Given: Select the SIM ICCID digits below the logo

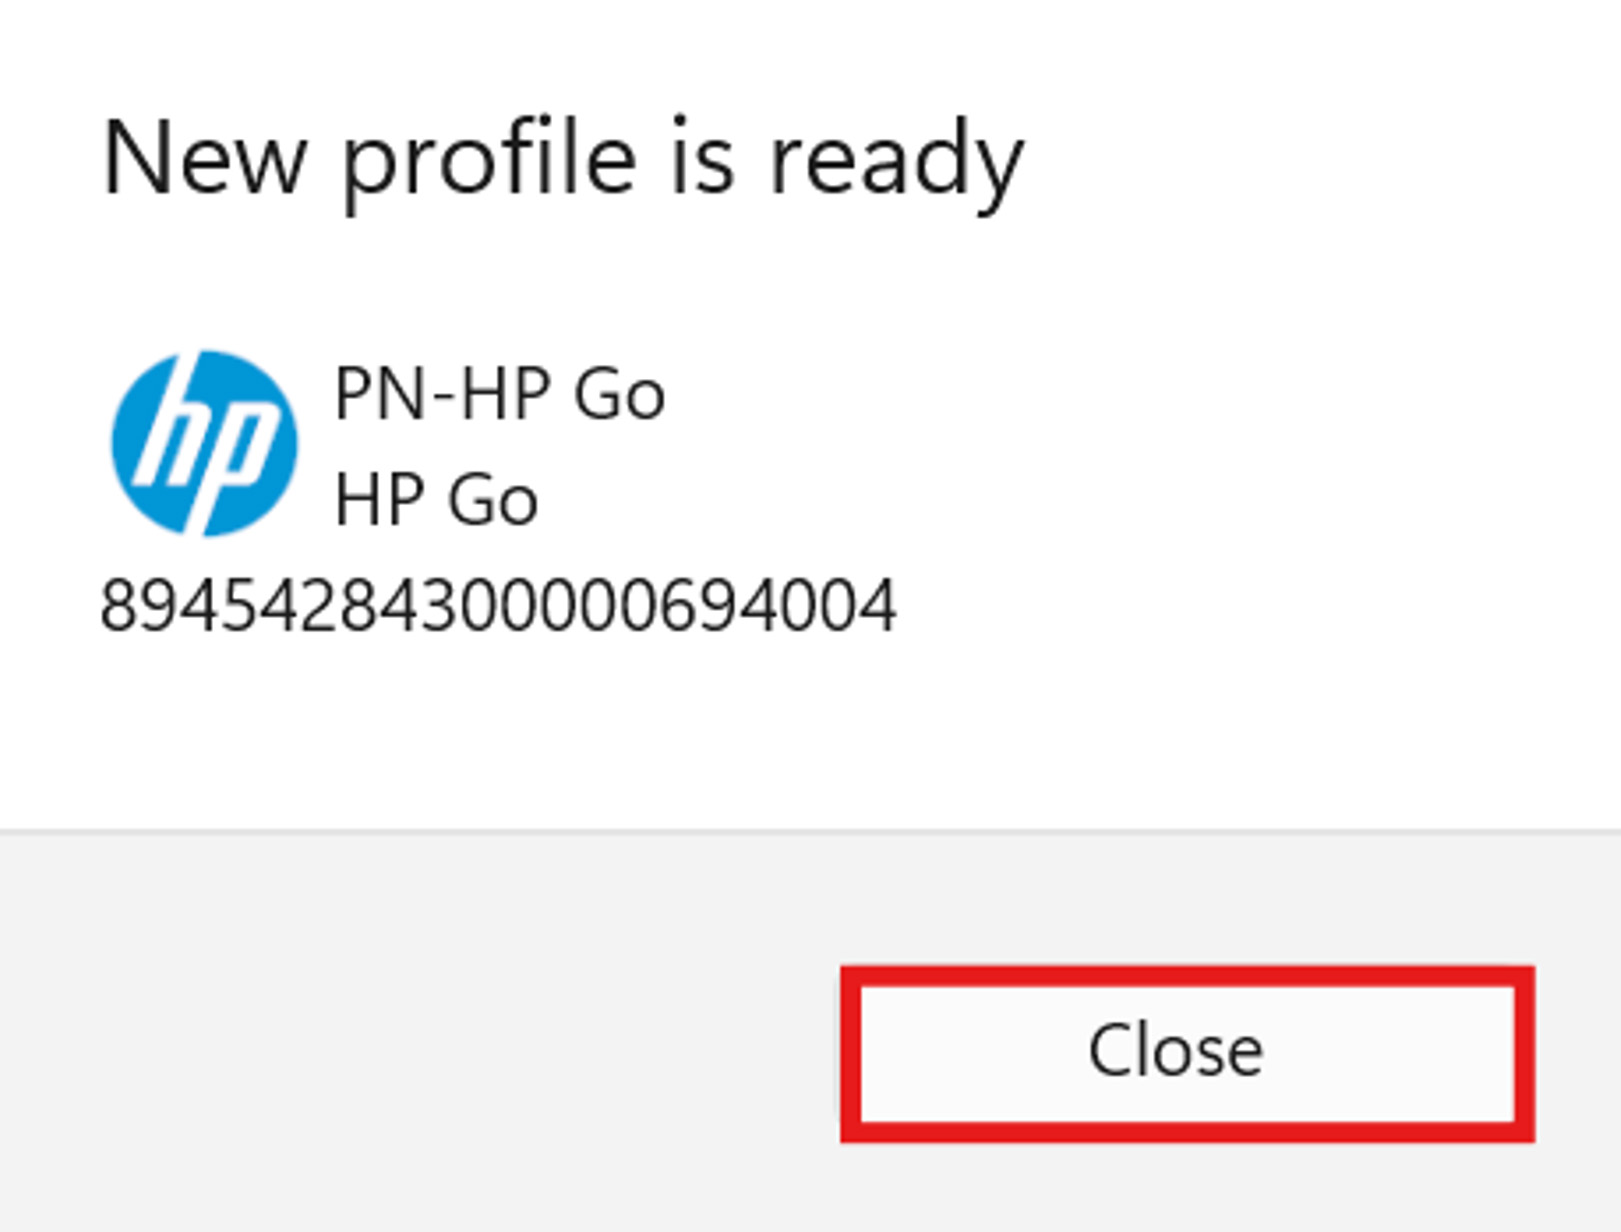Looking at the screenshot, I should [498, 606].
